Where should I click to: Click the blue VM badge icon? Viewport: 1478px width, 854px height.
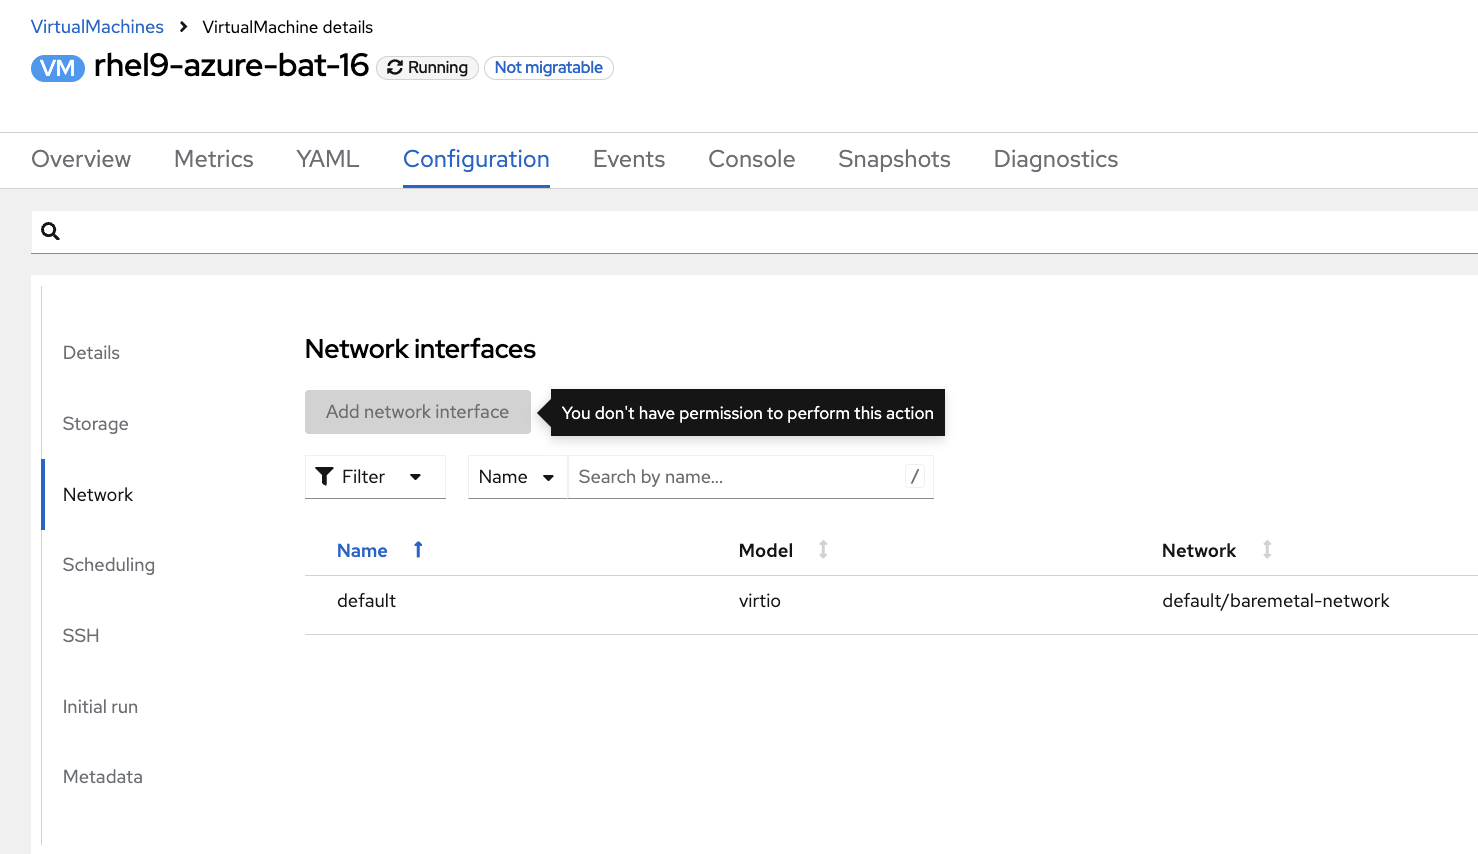[58, 68]
